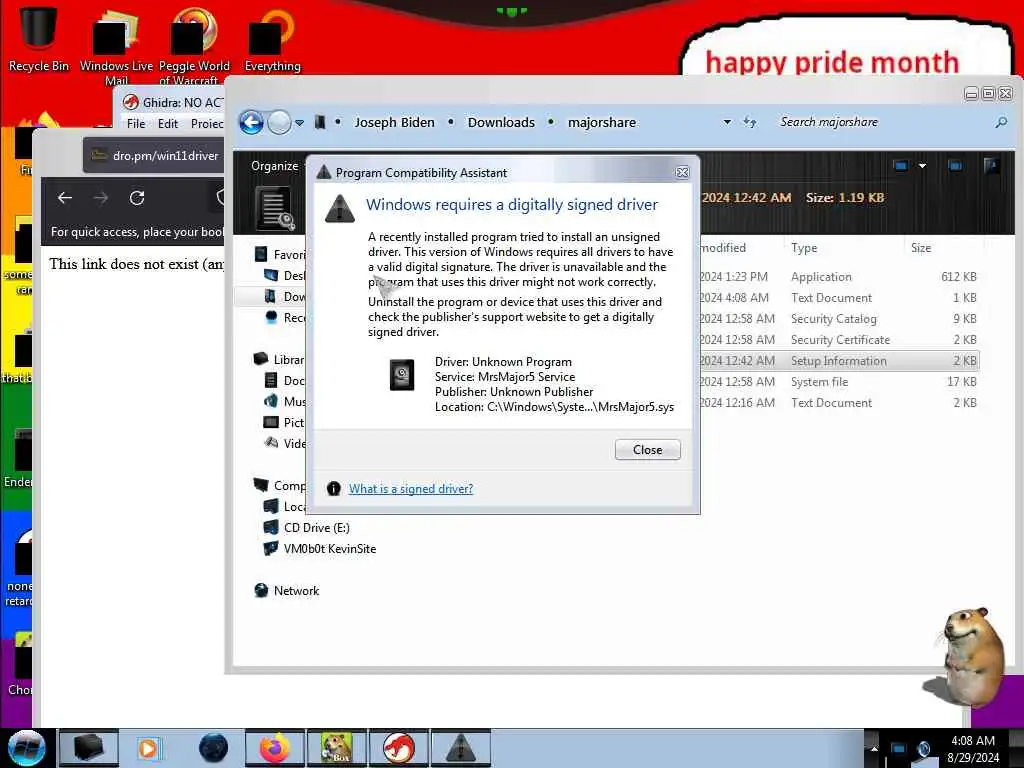Click the browser reload button in Firefox
Viewport: 1024px width, 768px height.
(x=136, y=198)
